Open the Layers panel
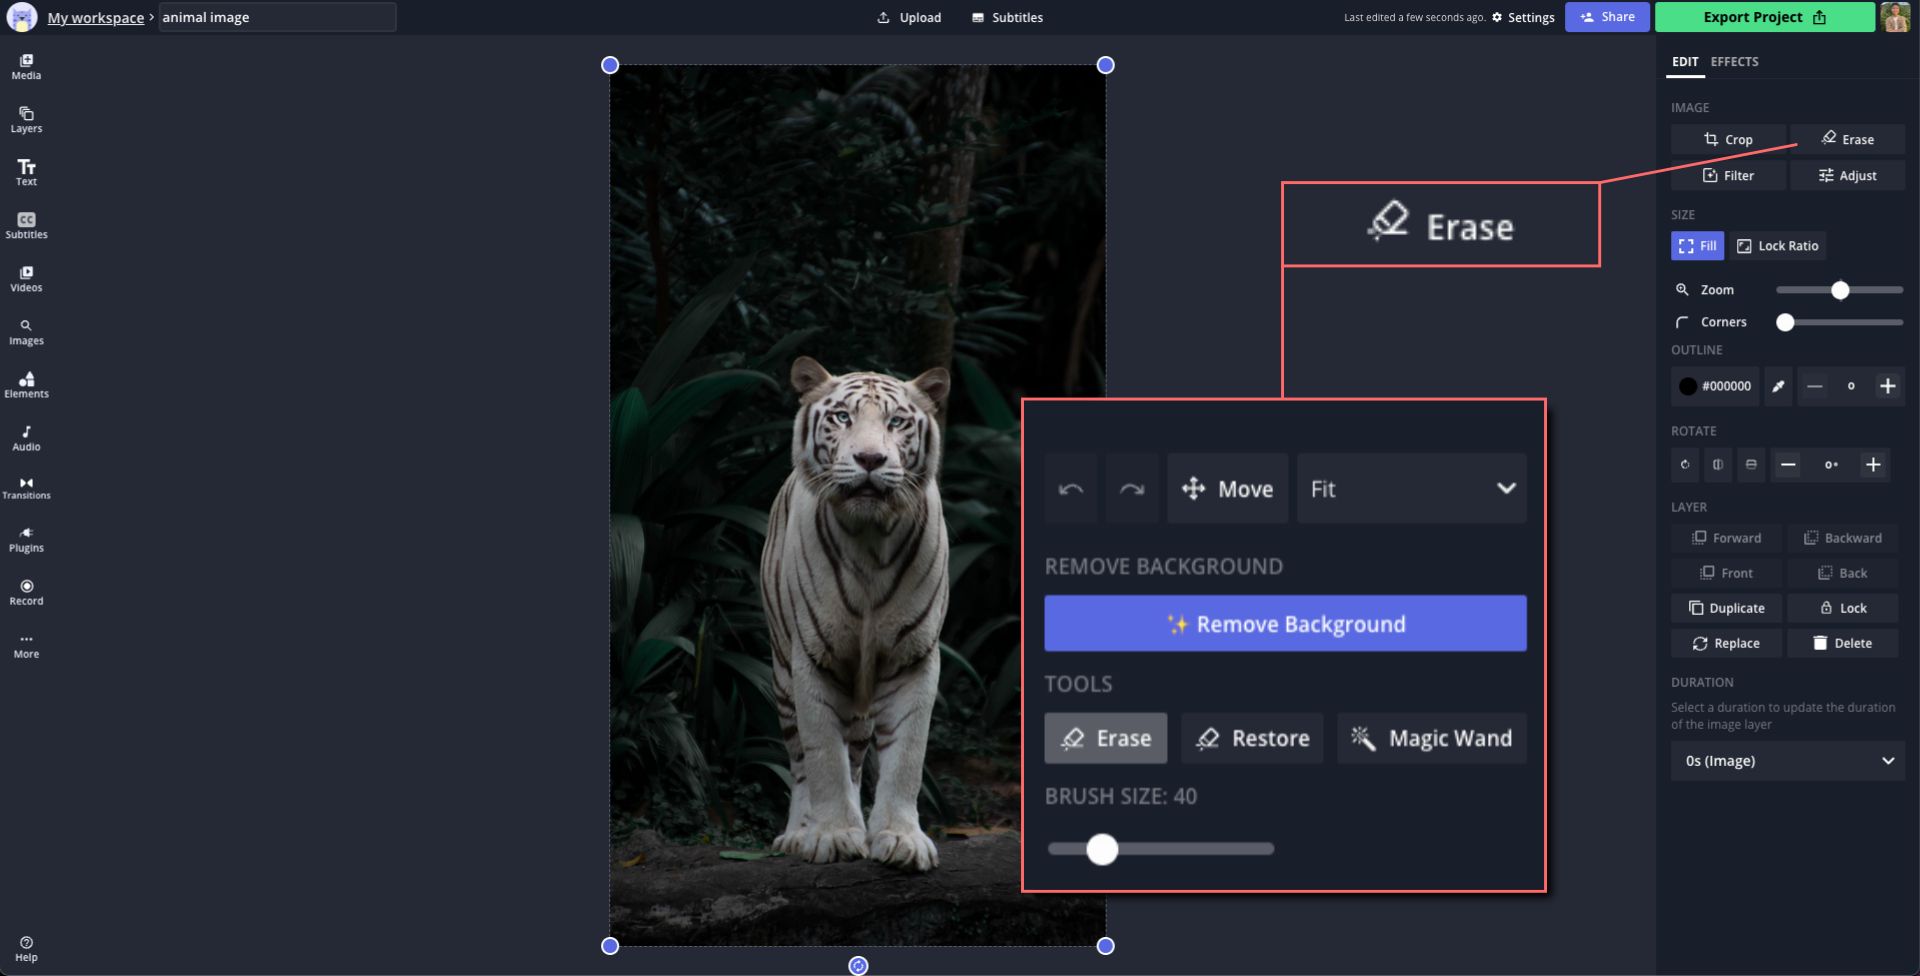The image size is (1920, 976). tap(26, 120)
